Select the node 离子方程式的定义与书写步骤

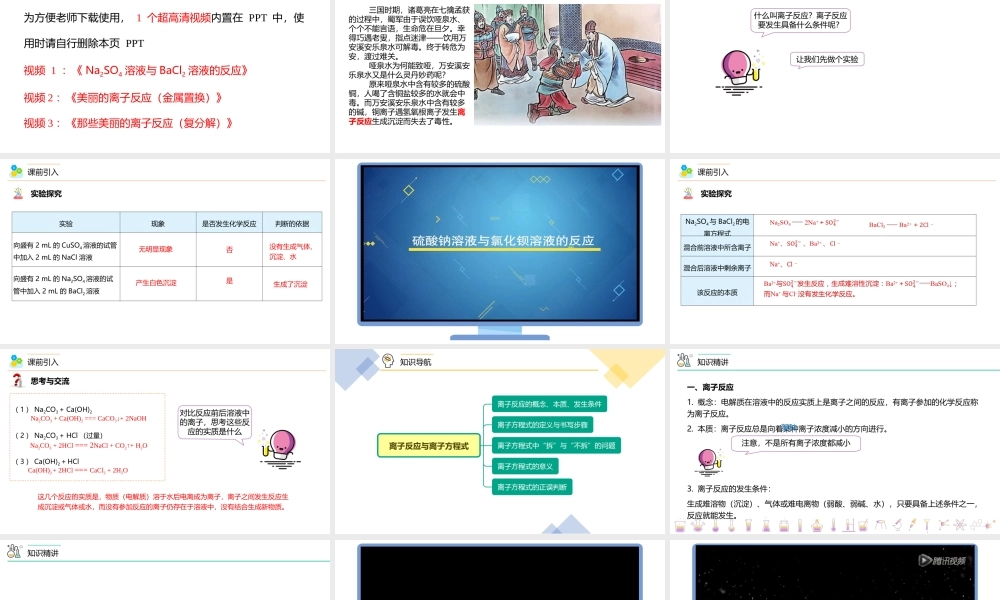[542, 424]
